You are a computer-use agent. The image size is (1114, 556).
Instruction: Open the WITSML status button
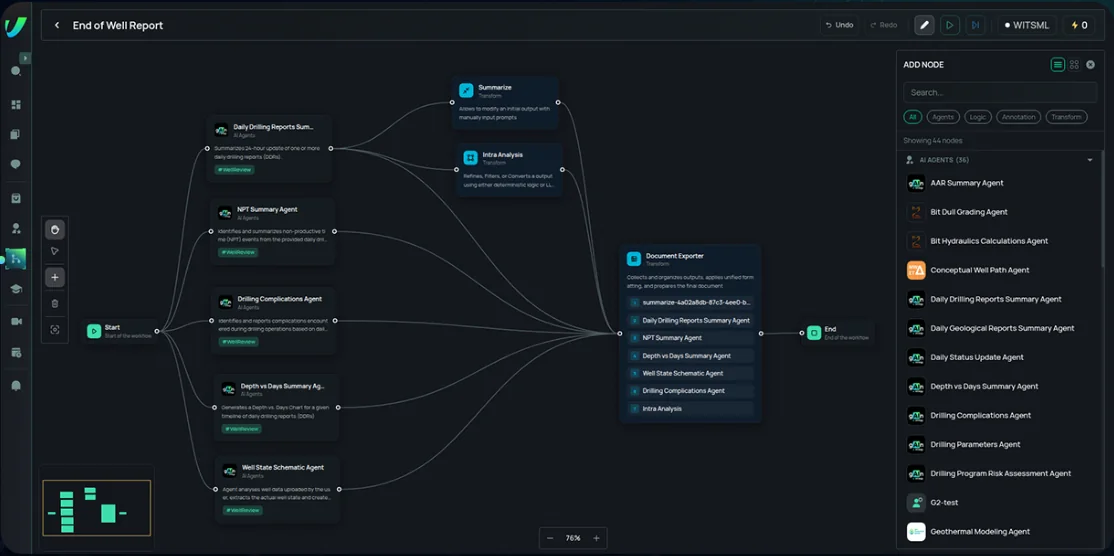1027,25
